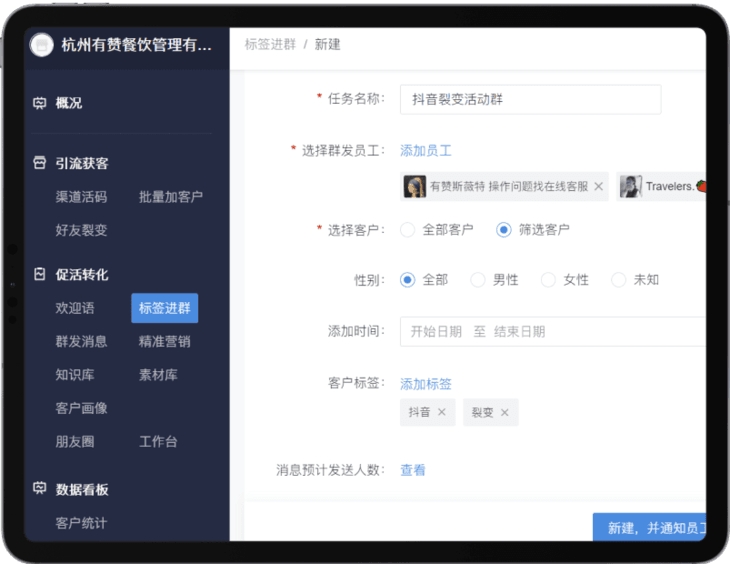The height and width of the screenshot is (564, 730).
Task: Click the 引流获客 section icon
Action: (x=40, y=163)
